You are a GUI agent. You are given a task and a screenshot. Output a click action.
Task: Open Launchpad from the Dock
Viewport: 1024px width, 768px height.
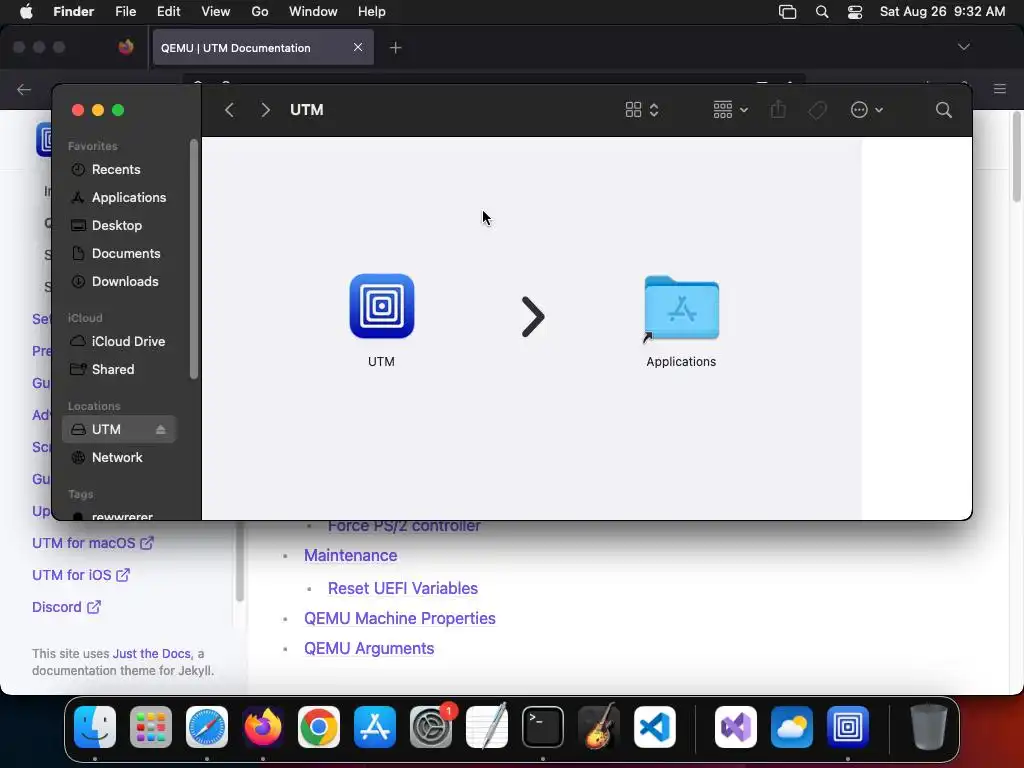click(x=151, y=727)
